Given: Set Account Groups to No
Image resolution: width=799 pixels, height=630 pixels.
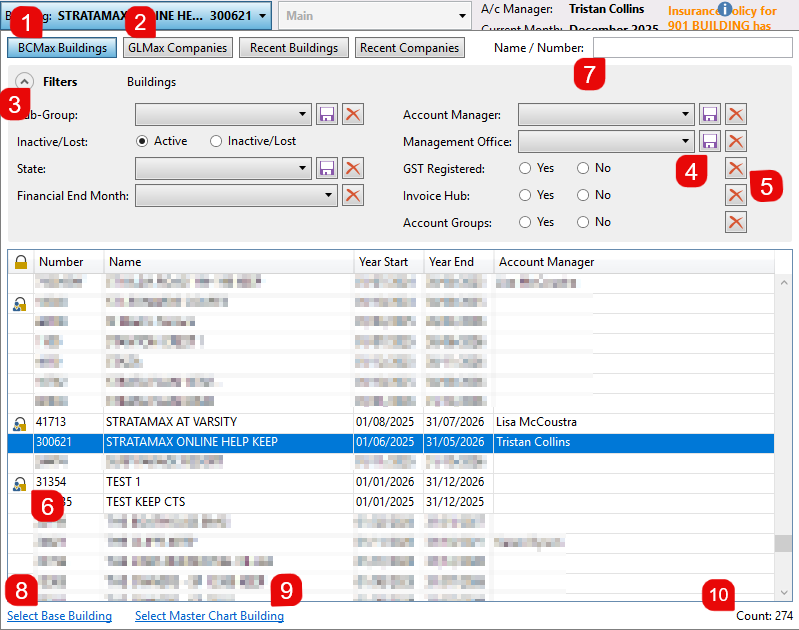Looking at the screenshot, I should point(583,222).
